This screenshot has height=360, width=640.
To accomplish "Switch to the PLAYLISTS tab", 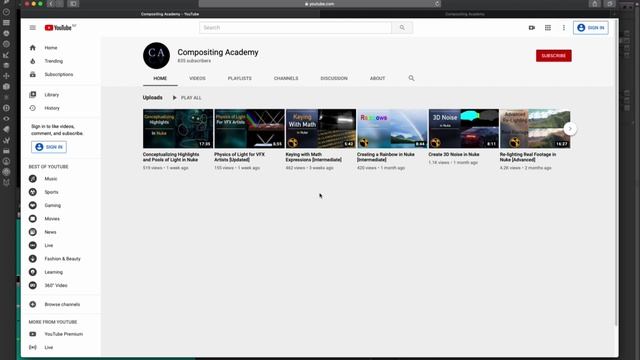I will pyautogui.click(x=240, y=78).
